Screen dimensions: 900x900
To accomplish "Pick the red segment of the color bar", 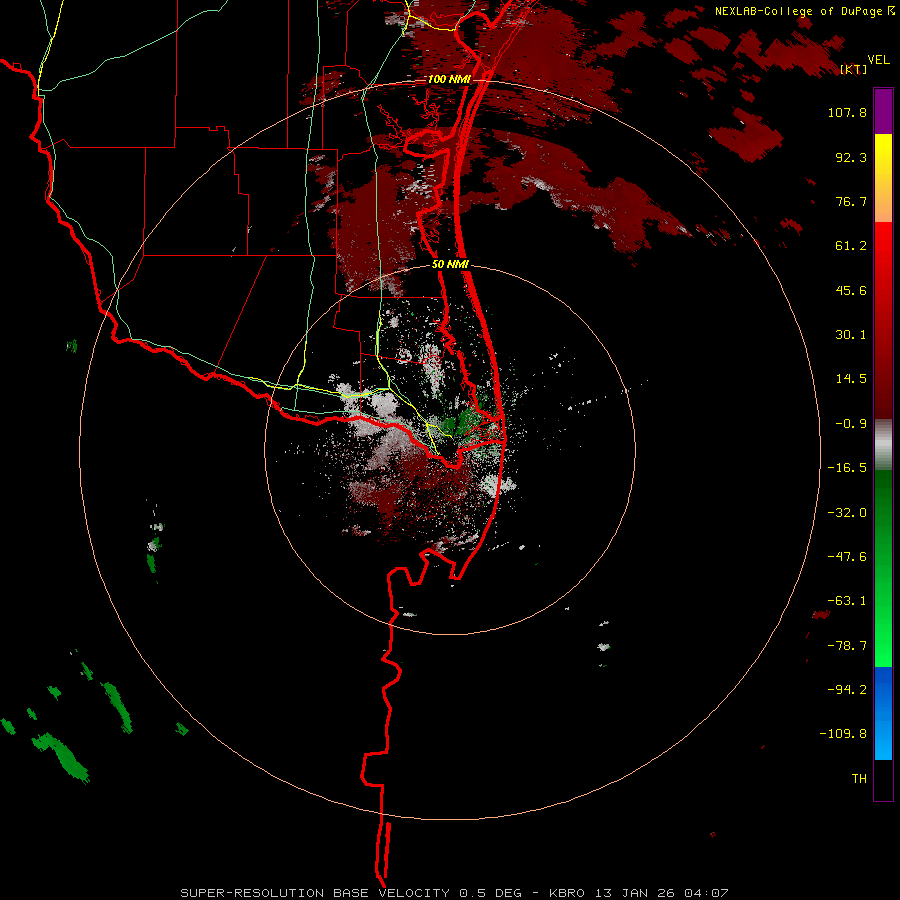I will 883,320.
